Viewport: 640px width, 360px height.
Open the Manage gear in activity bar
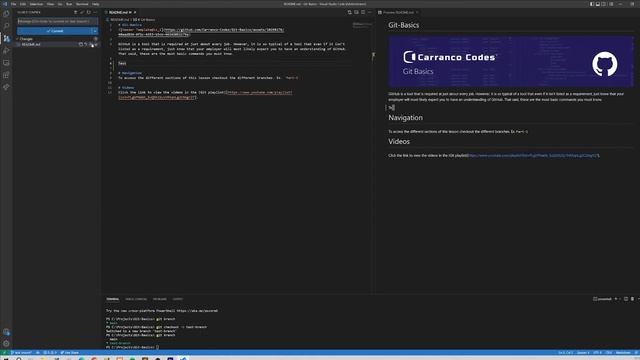click(6, 344)
